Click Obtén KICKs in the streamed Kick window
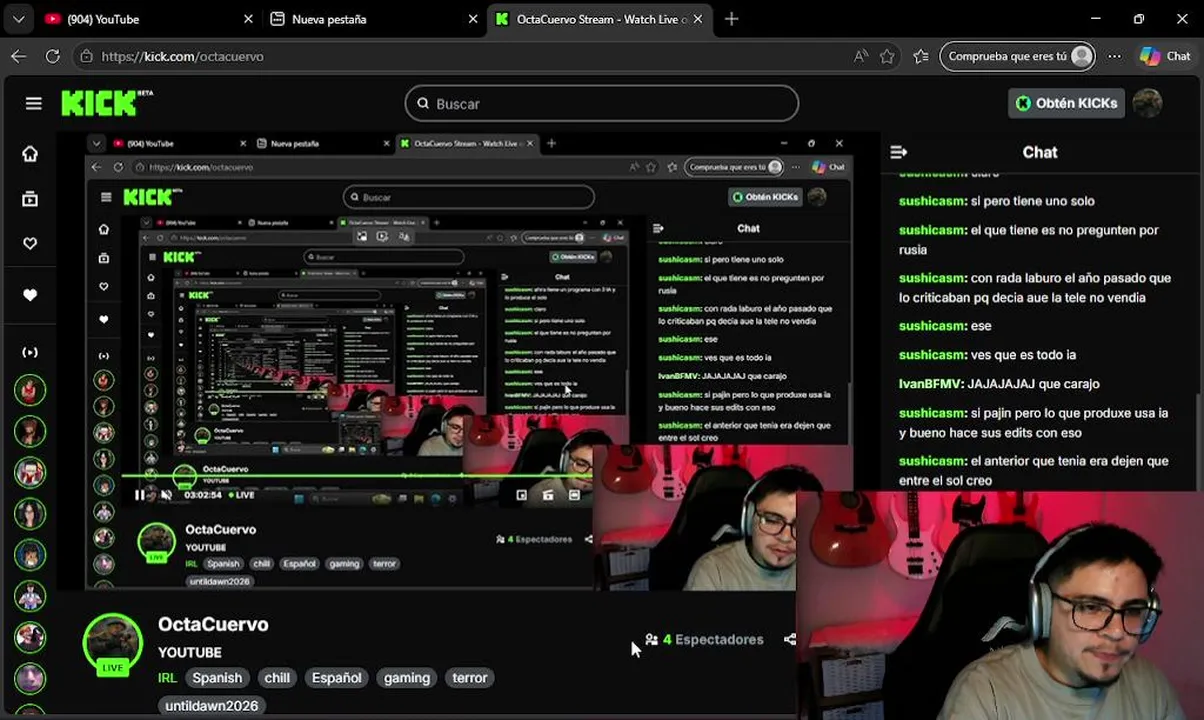Viewport: 1204px width, 720px height. coord(765,197)
